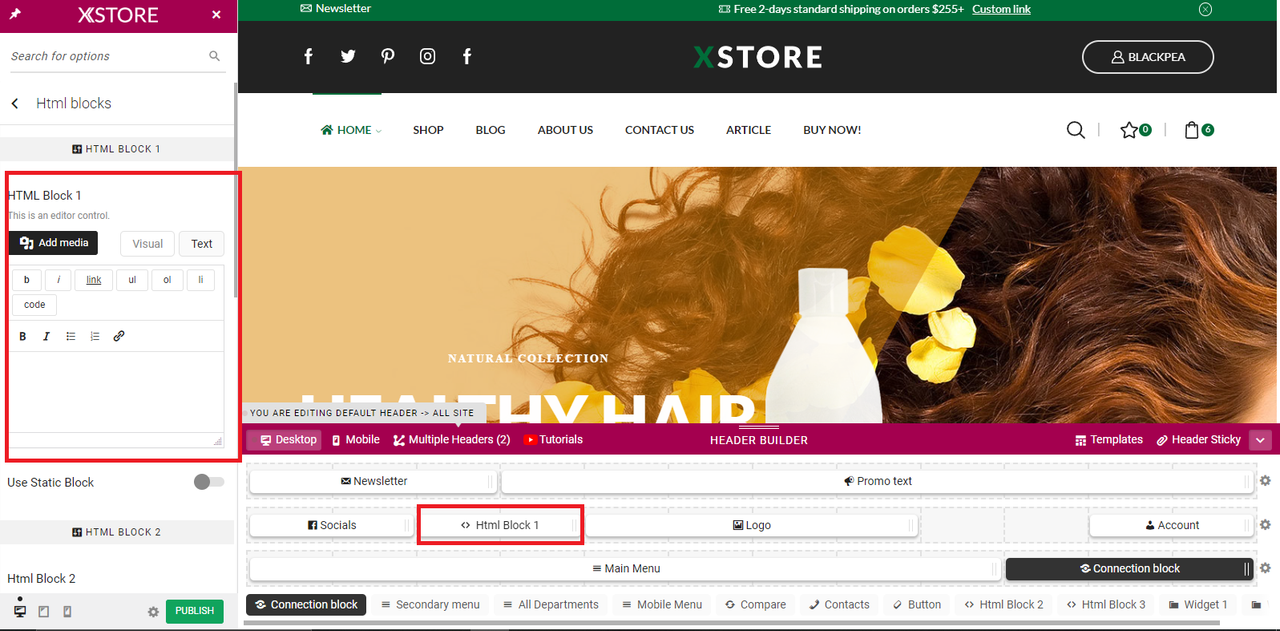Image resolution: width=1280 pixels, height=631 pixels.
Task: Click the Newsletter link in top bar
Action: pos(335,9)
